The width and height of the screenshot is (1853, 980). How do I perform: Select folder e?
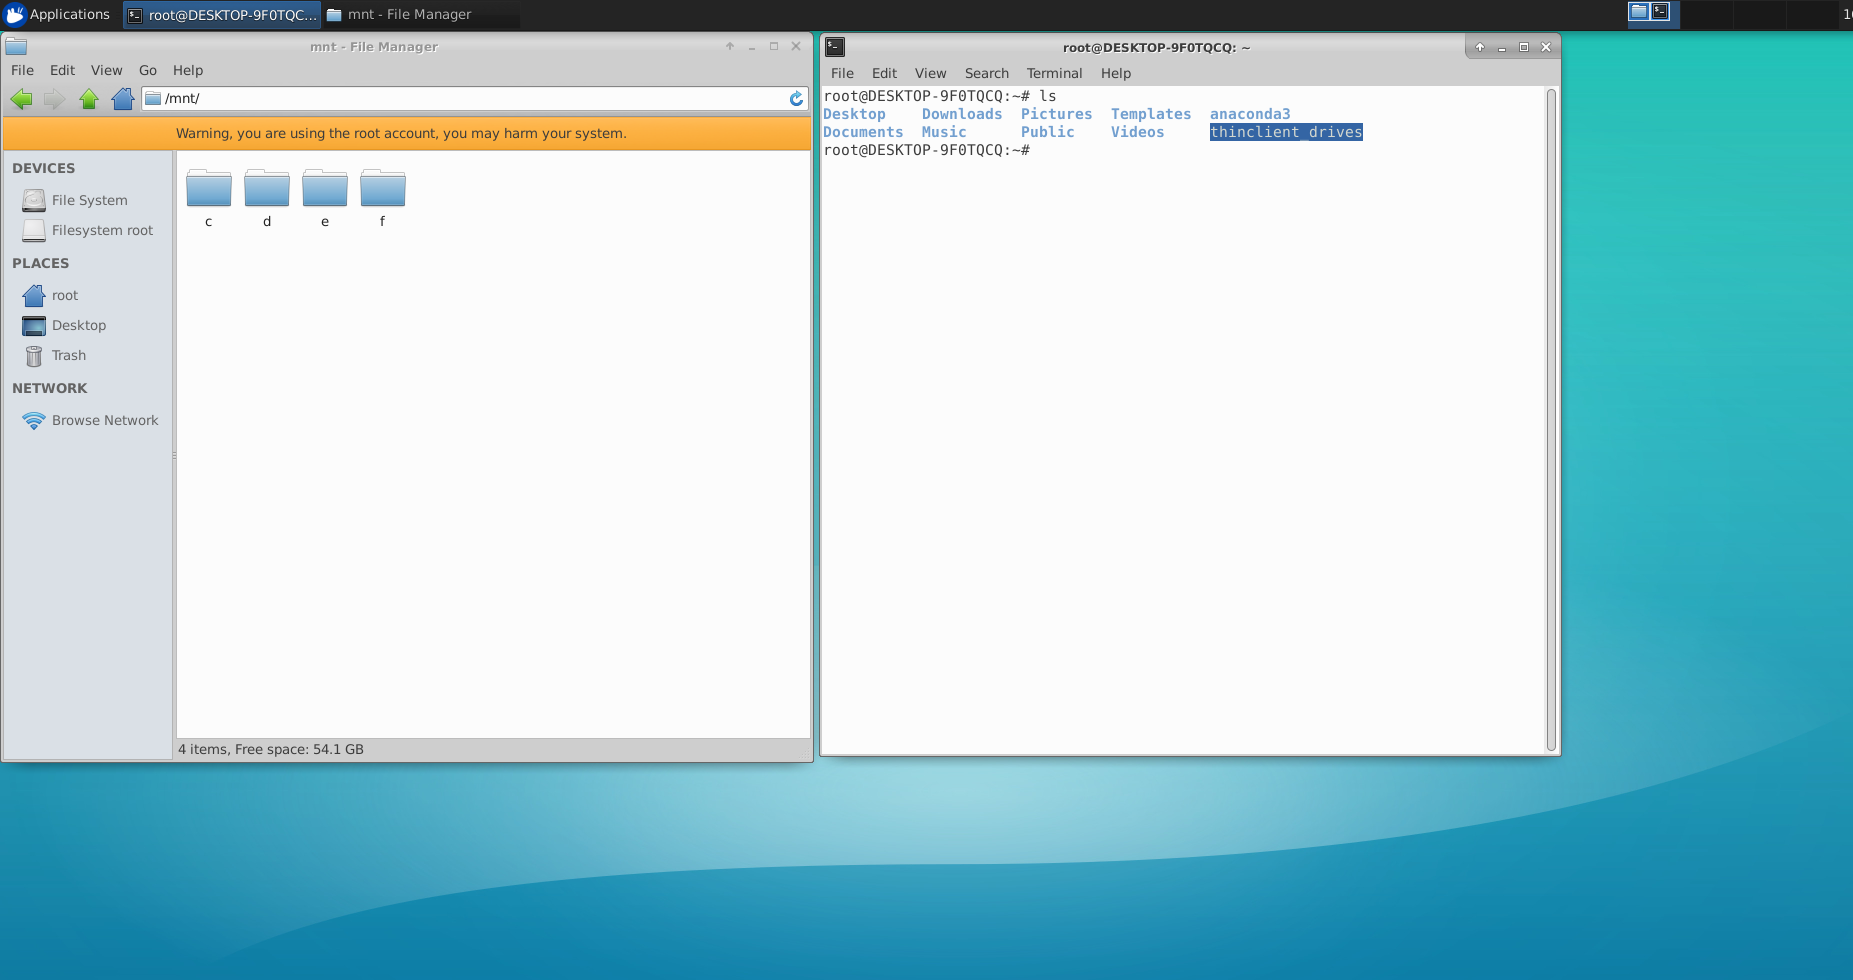coord(325,198)
